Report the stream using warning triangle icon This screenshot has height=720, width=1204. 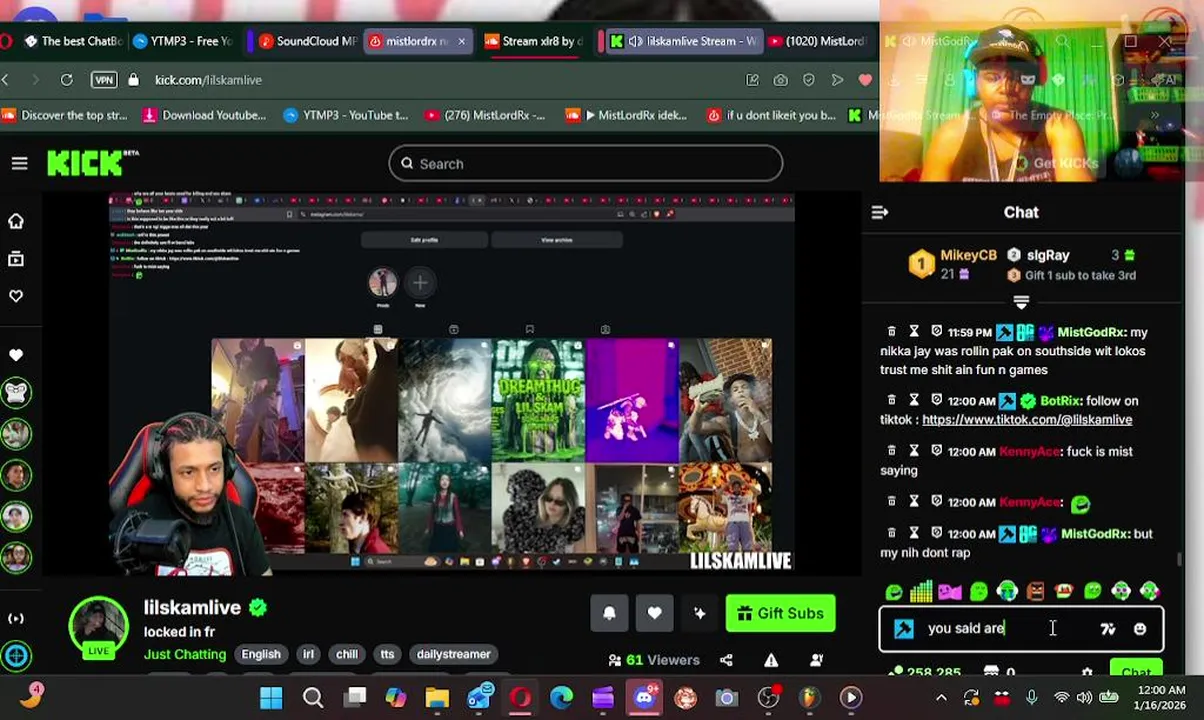pos(771,660)
